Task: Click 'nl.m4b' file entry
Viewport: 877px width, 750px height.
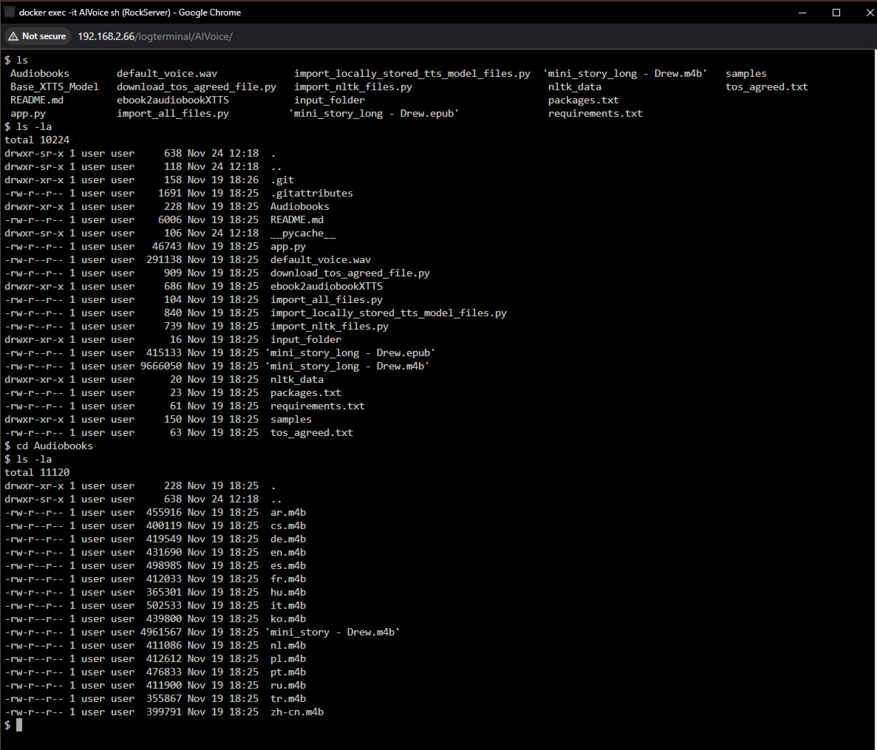Action: tap(288, 646)
